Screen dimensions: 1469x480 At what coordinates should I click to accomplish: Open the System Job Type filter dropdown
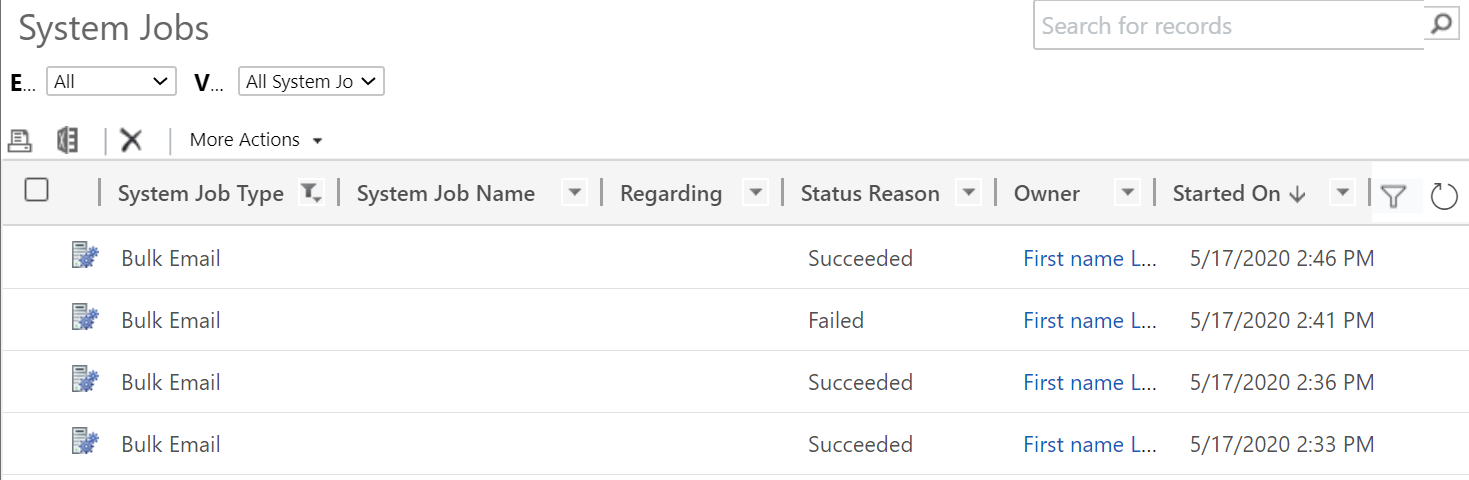click(311, 194)
